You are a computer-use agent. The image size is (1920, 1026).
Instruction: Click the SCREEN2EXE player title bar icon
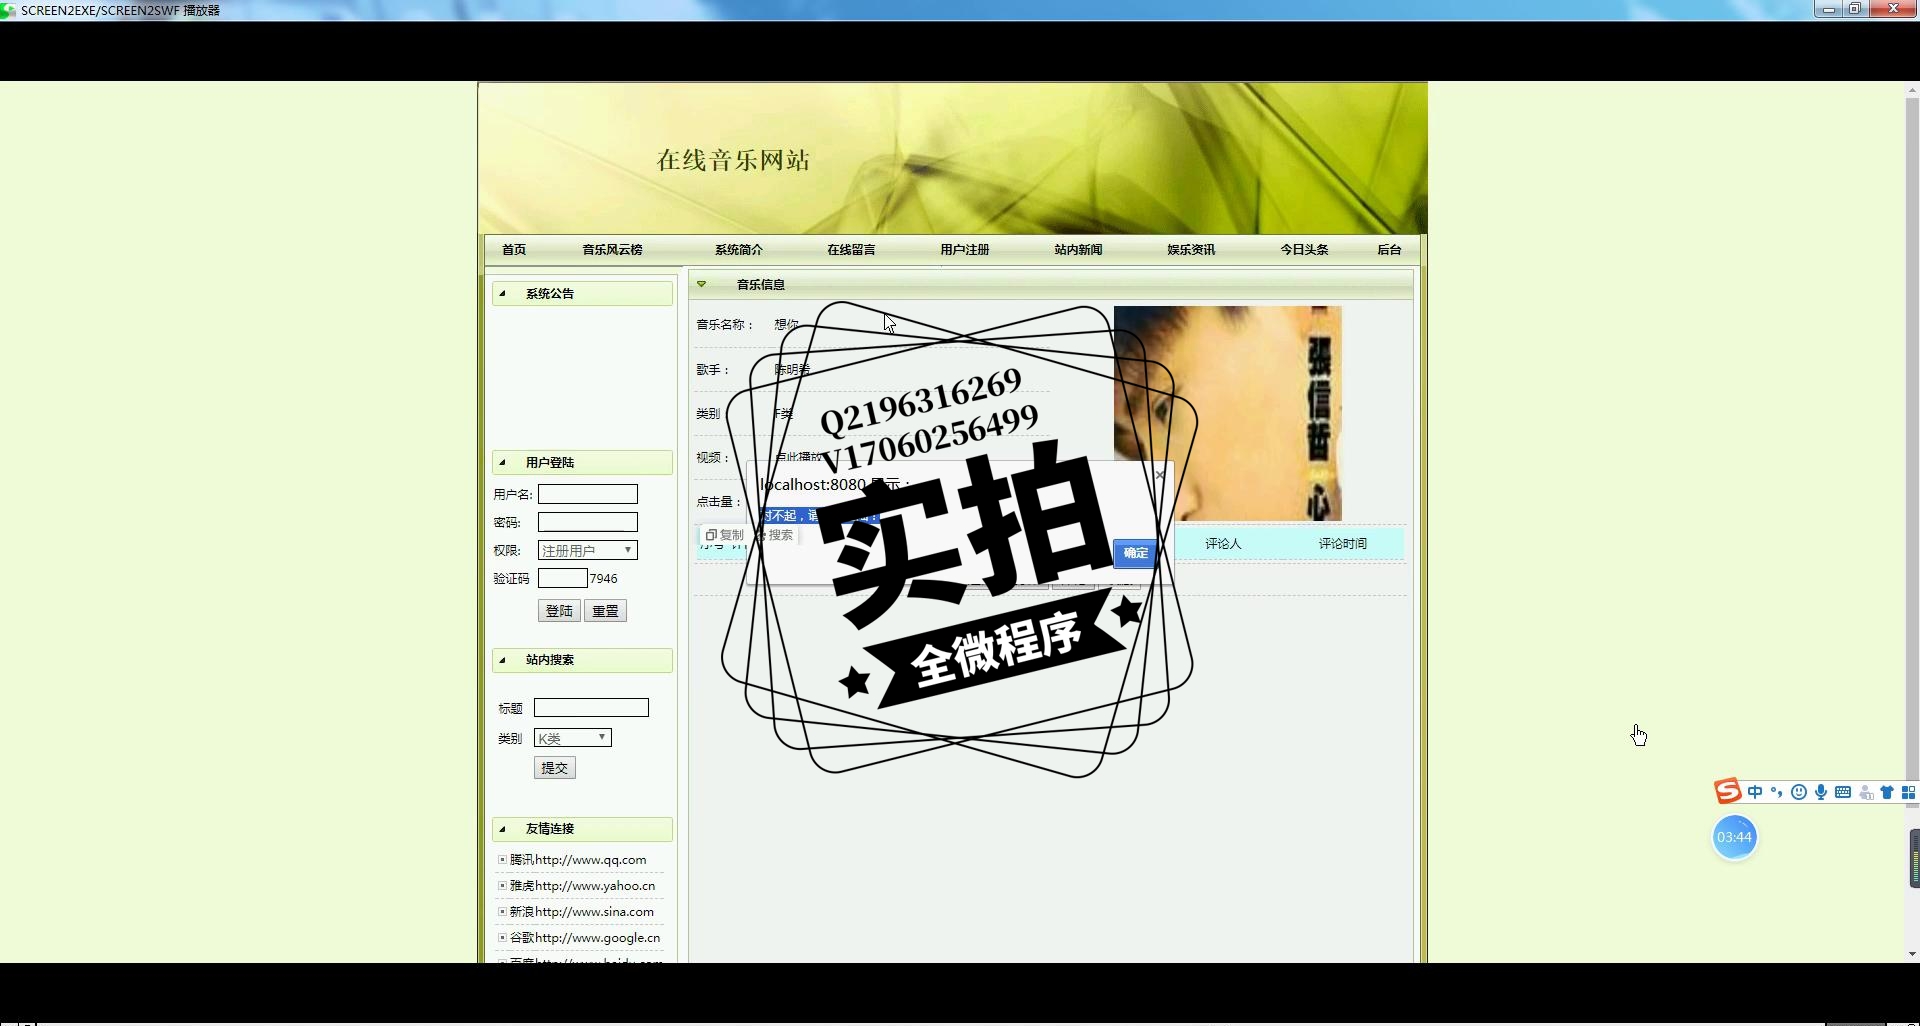(8, 10)
